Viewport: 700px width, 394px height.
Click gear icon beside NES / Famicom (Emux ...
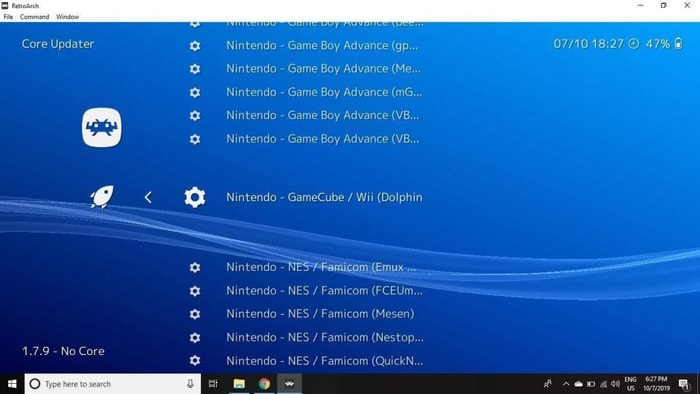(195, 267)
